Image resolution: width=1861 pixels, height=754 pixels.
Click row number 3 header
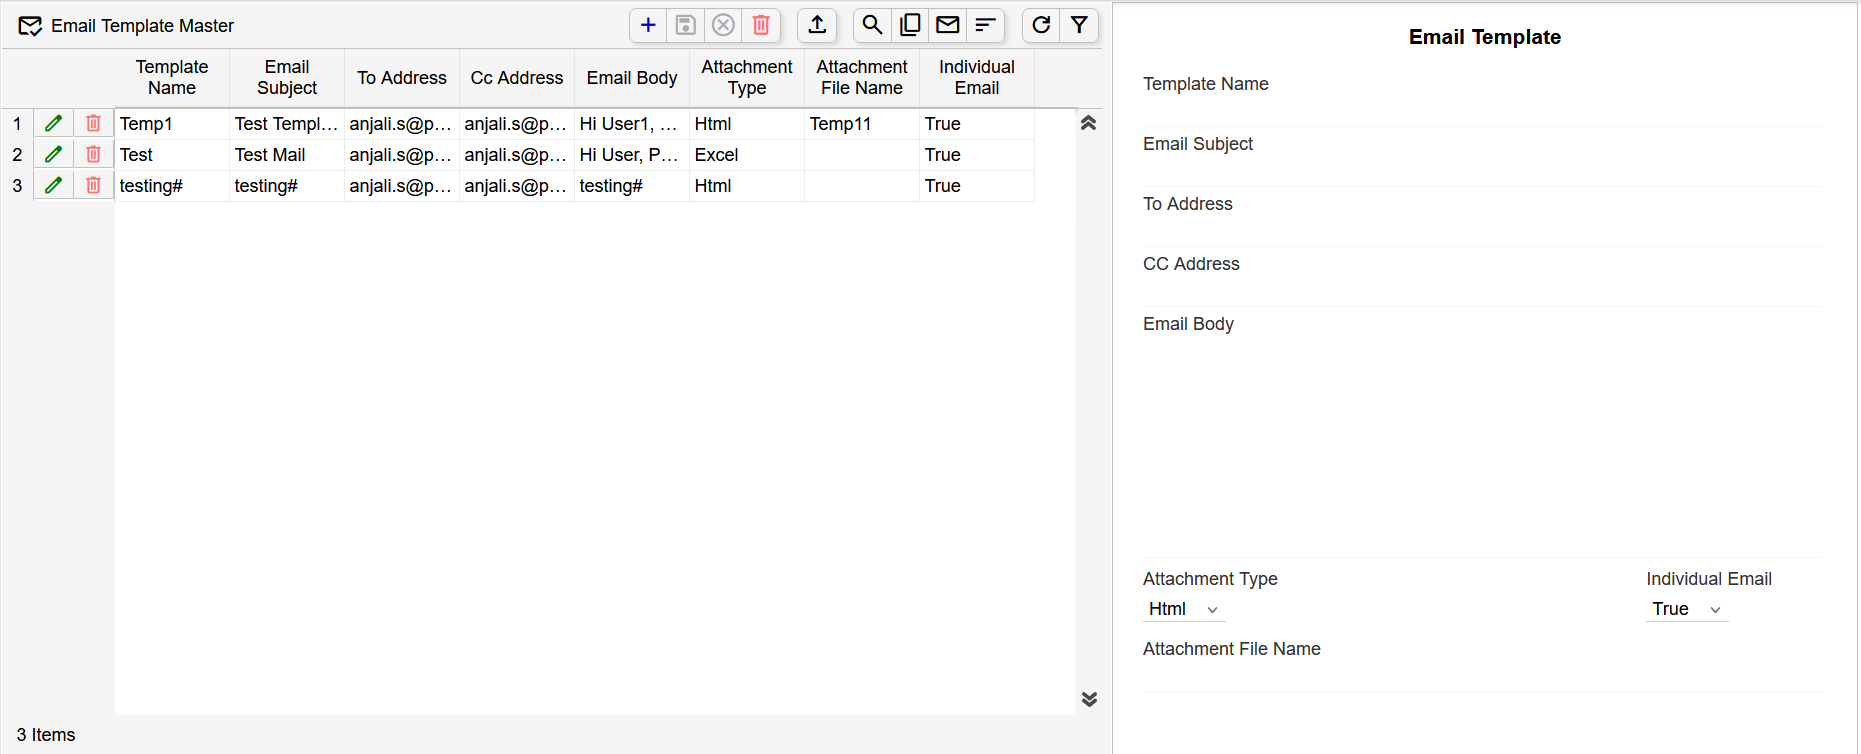pos(17,186)
